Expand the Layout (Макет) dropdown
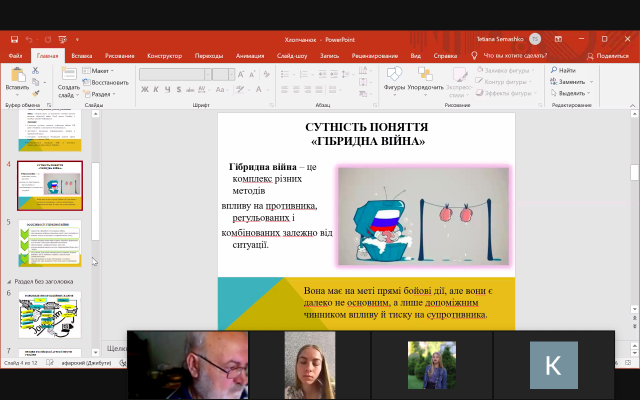Viewport: 640px width, 400px height. (100, 71)
